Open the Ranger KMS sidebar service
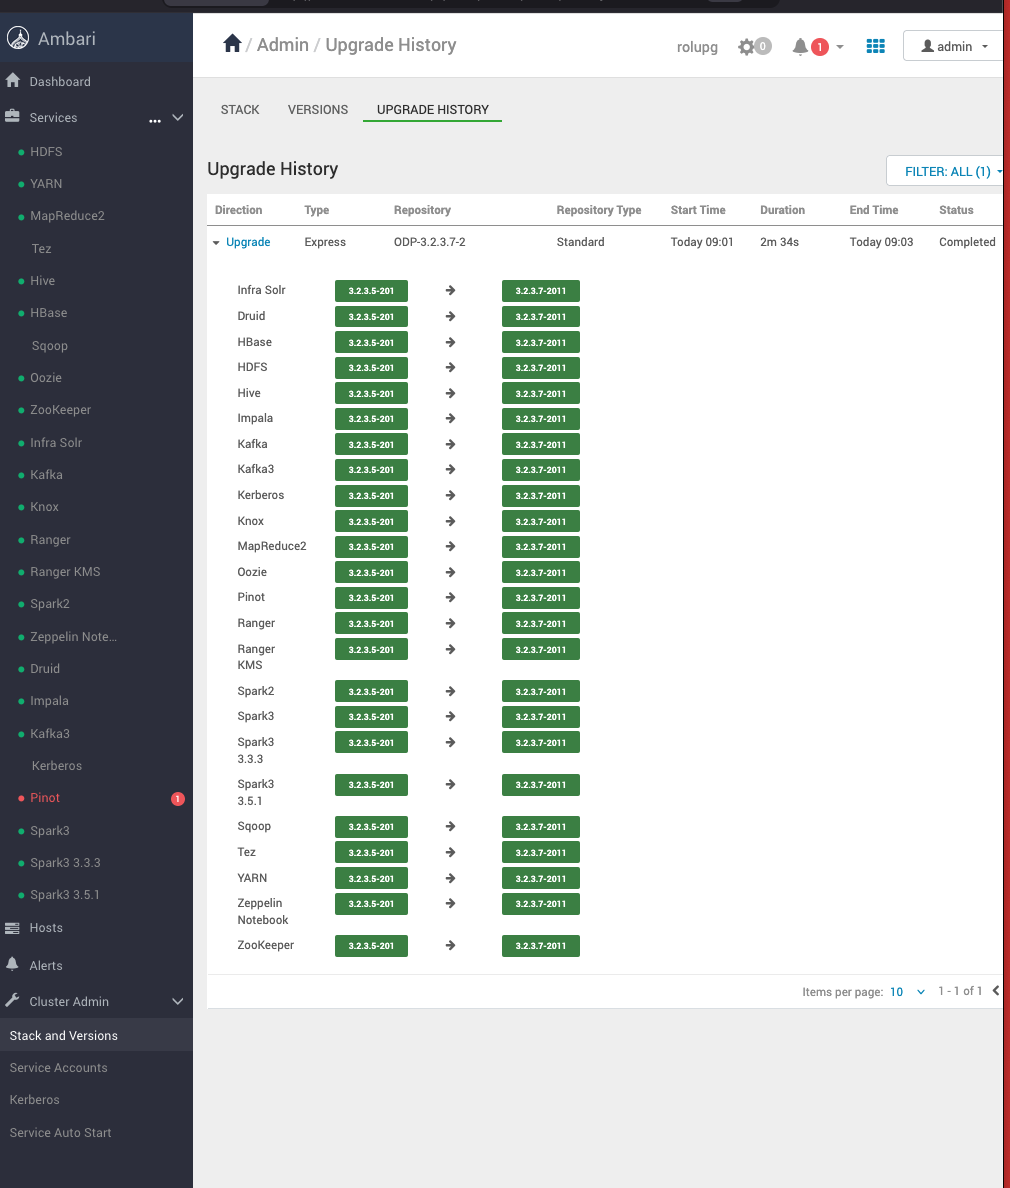1010x1188 pixels. pyautogui.click(x=65, y=571)
